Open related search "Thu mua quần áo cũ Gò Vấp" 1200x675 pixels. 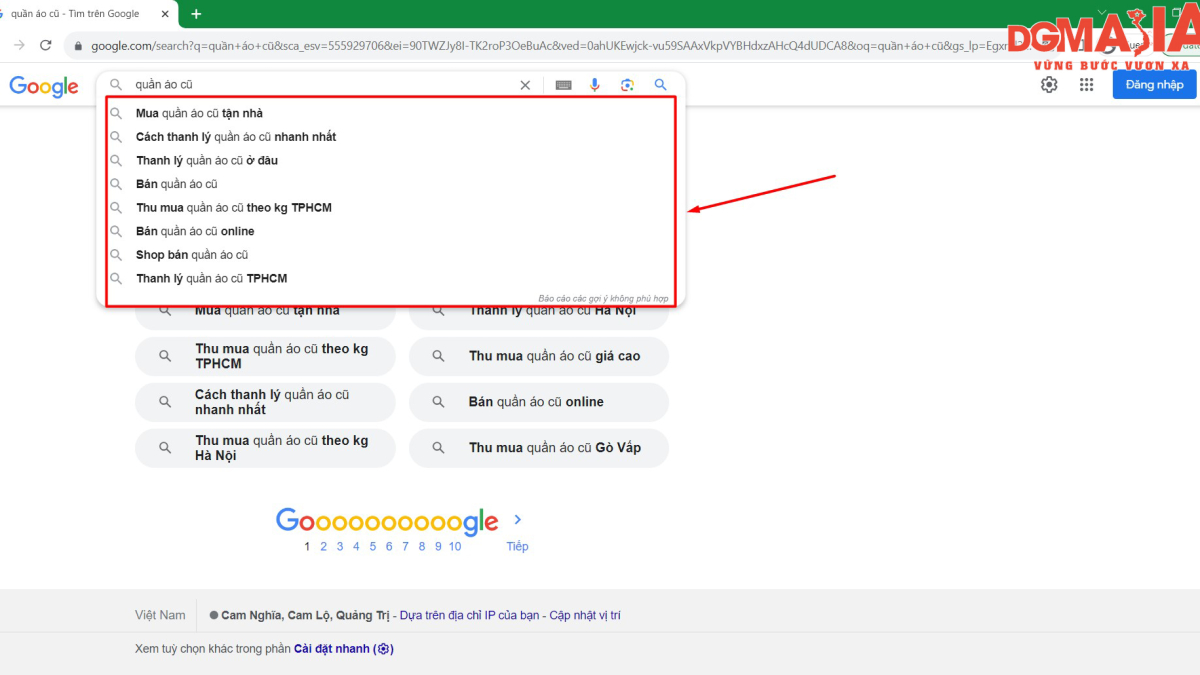[539, 448]
